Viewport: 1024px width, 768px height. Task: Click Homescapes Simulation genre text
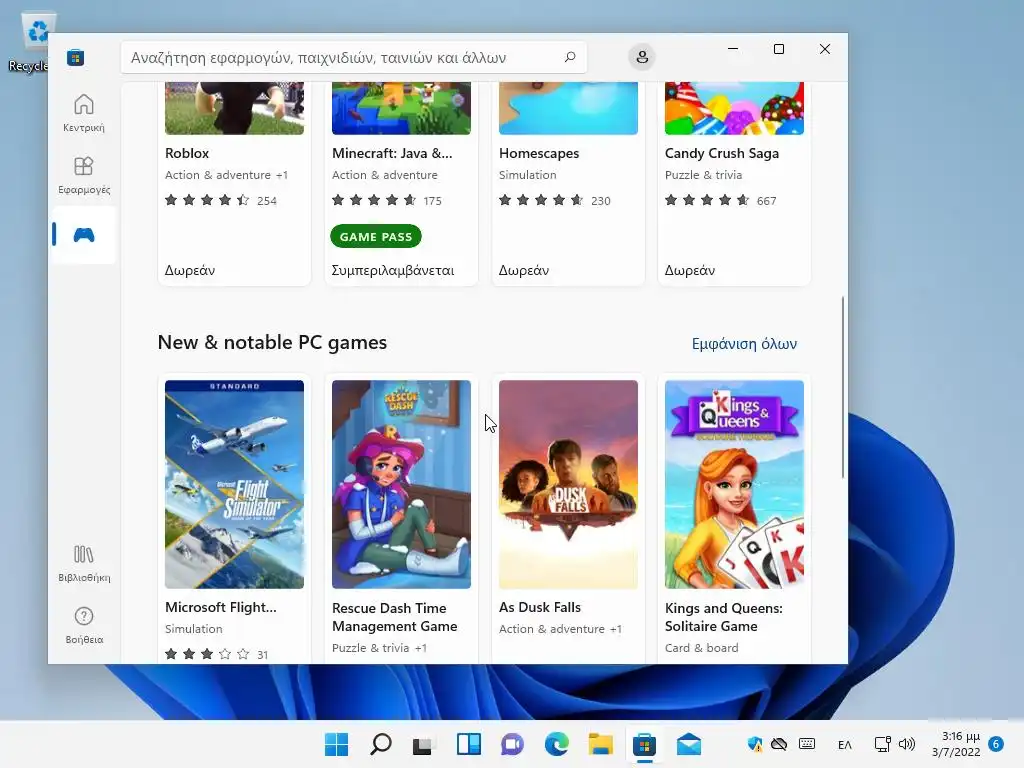[x=528, y=174]
